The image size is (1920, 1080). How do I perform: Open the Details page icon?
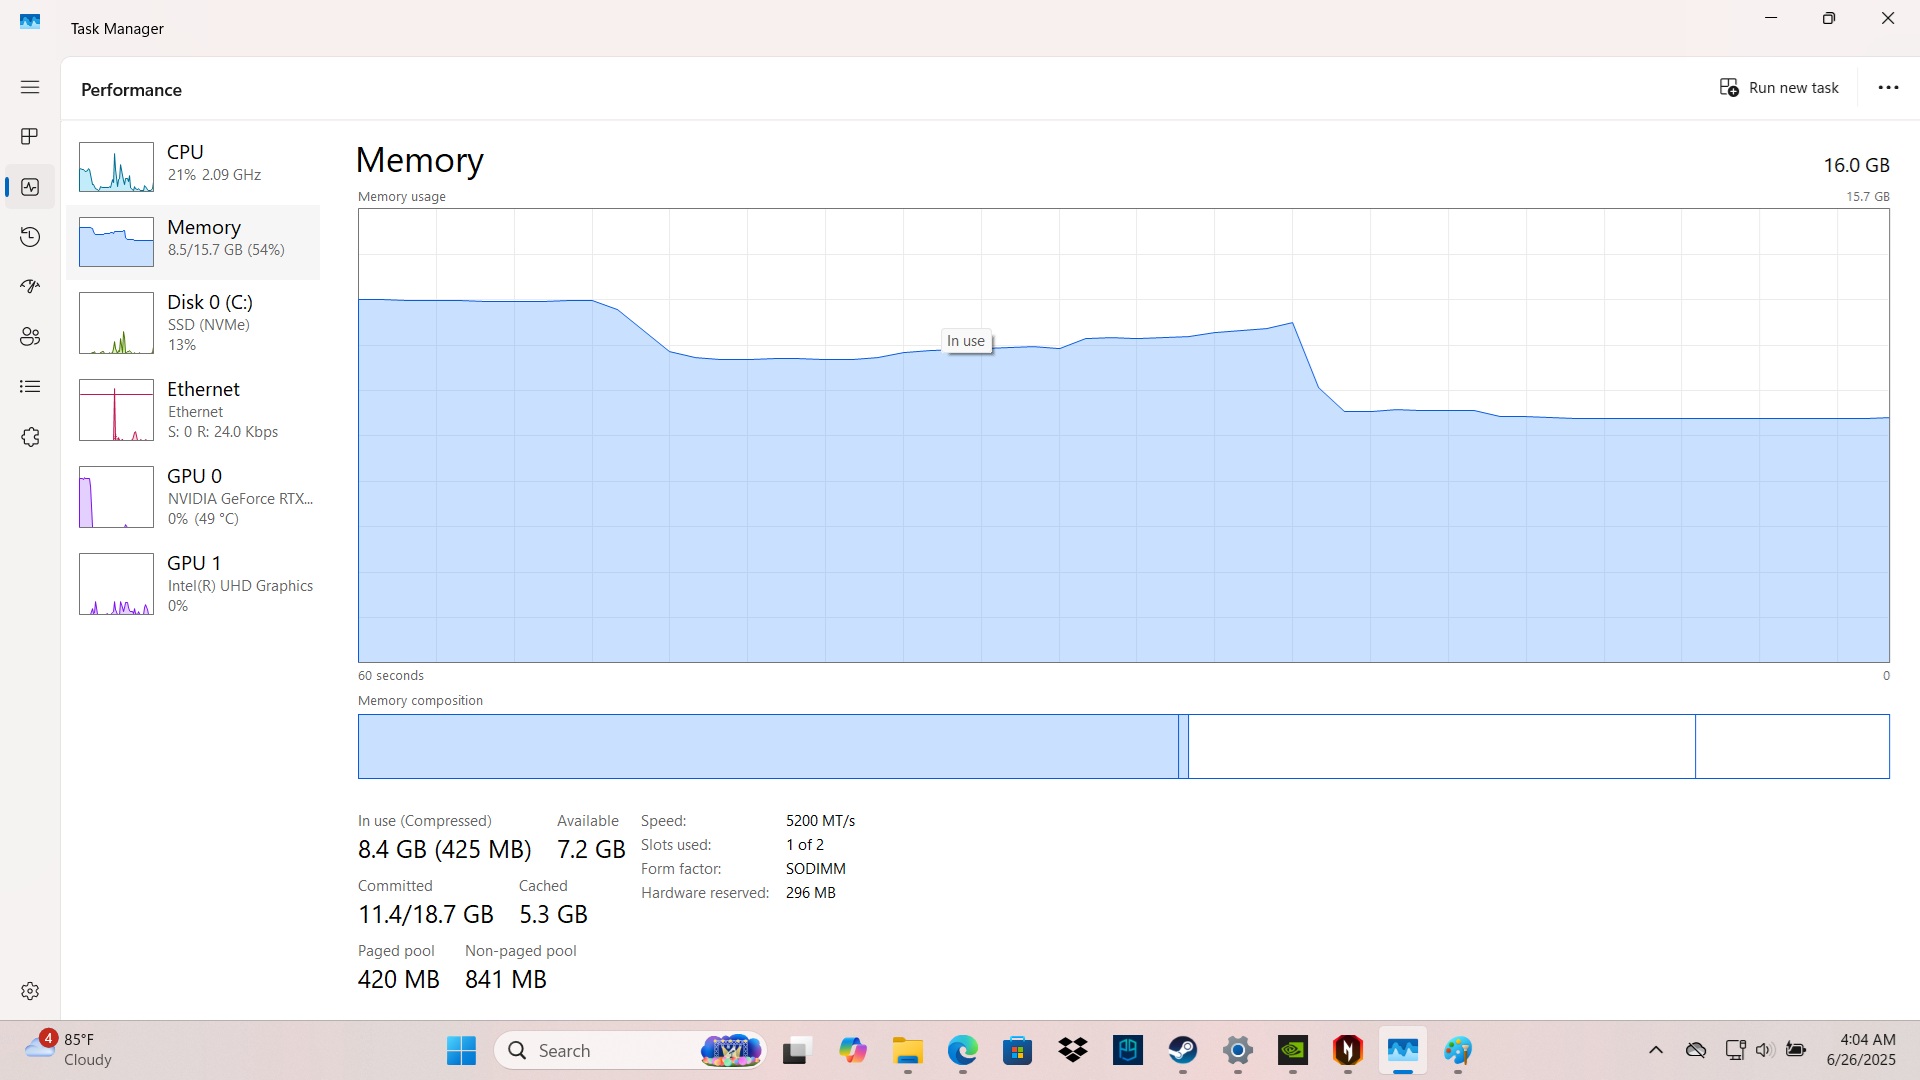click(x=30, y=387)
